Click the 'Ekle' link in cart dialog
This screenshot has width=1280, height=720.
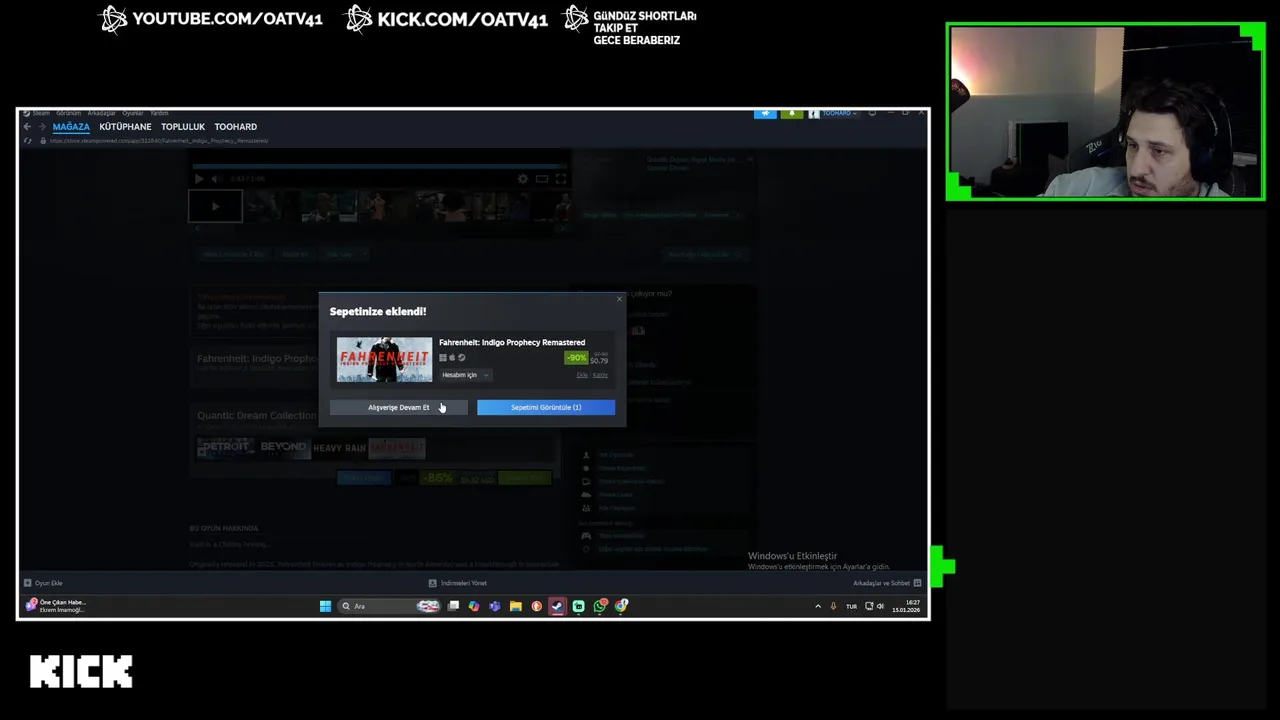point(582,375)
